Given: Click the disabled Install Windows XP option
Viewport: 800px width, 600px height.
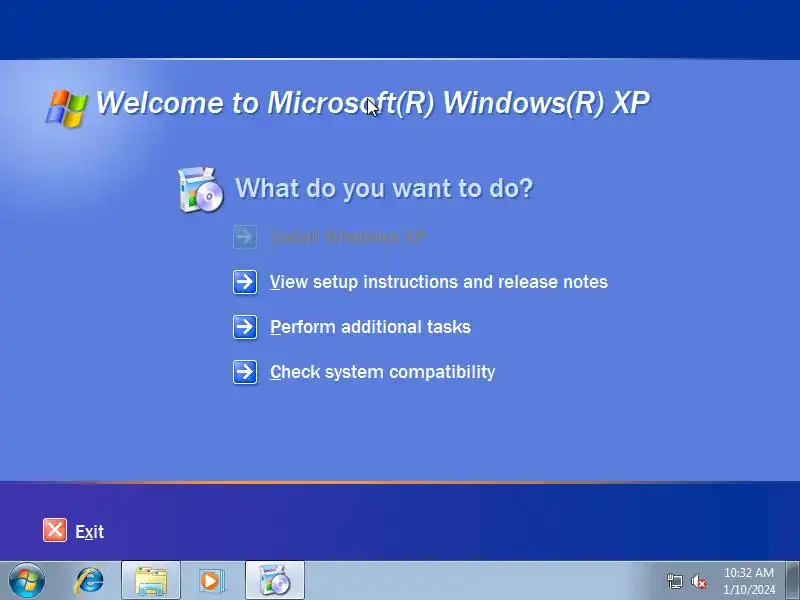Looking at the screenshot, I should [x=348, y=237].
